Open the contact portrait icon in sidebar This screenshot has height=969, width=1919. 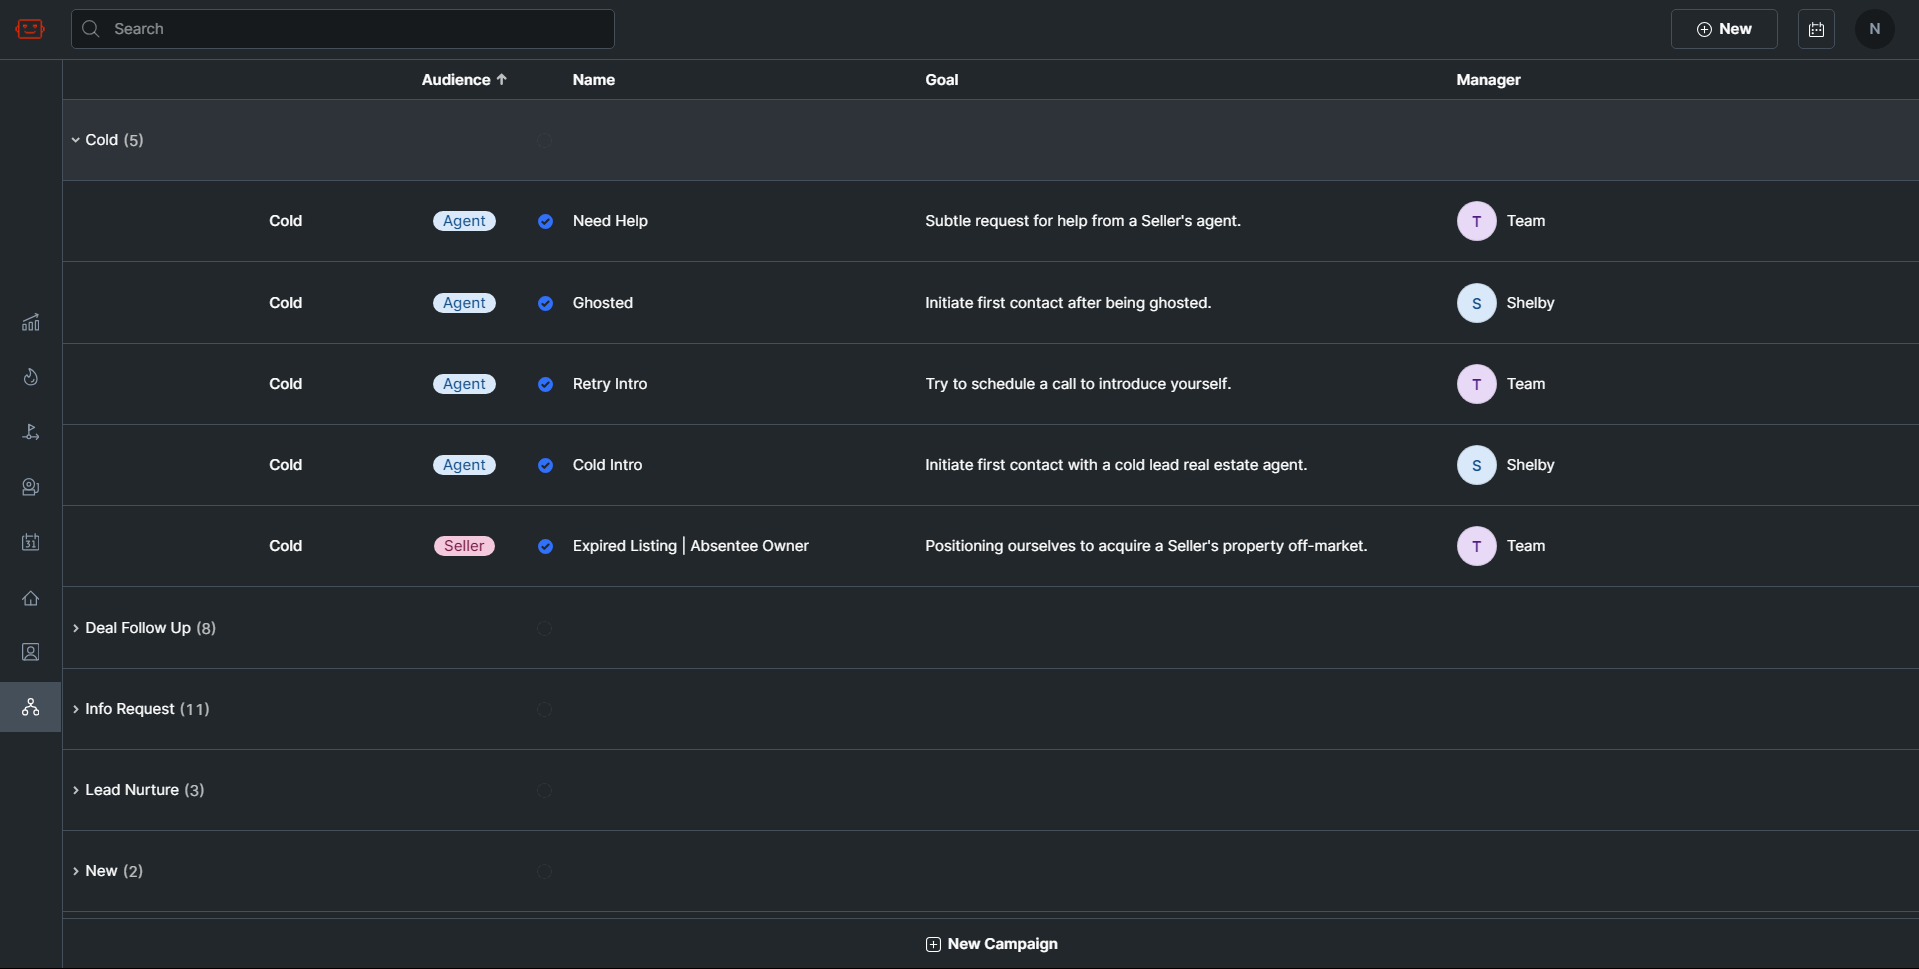31,652
